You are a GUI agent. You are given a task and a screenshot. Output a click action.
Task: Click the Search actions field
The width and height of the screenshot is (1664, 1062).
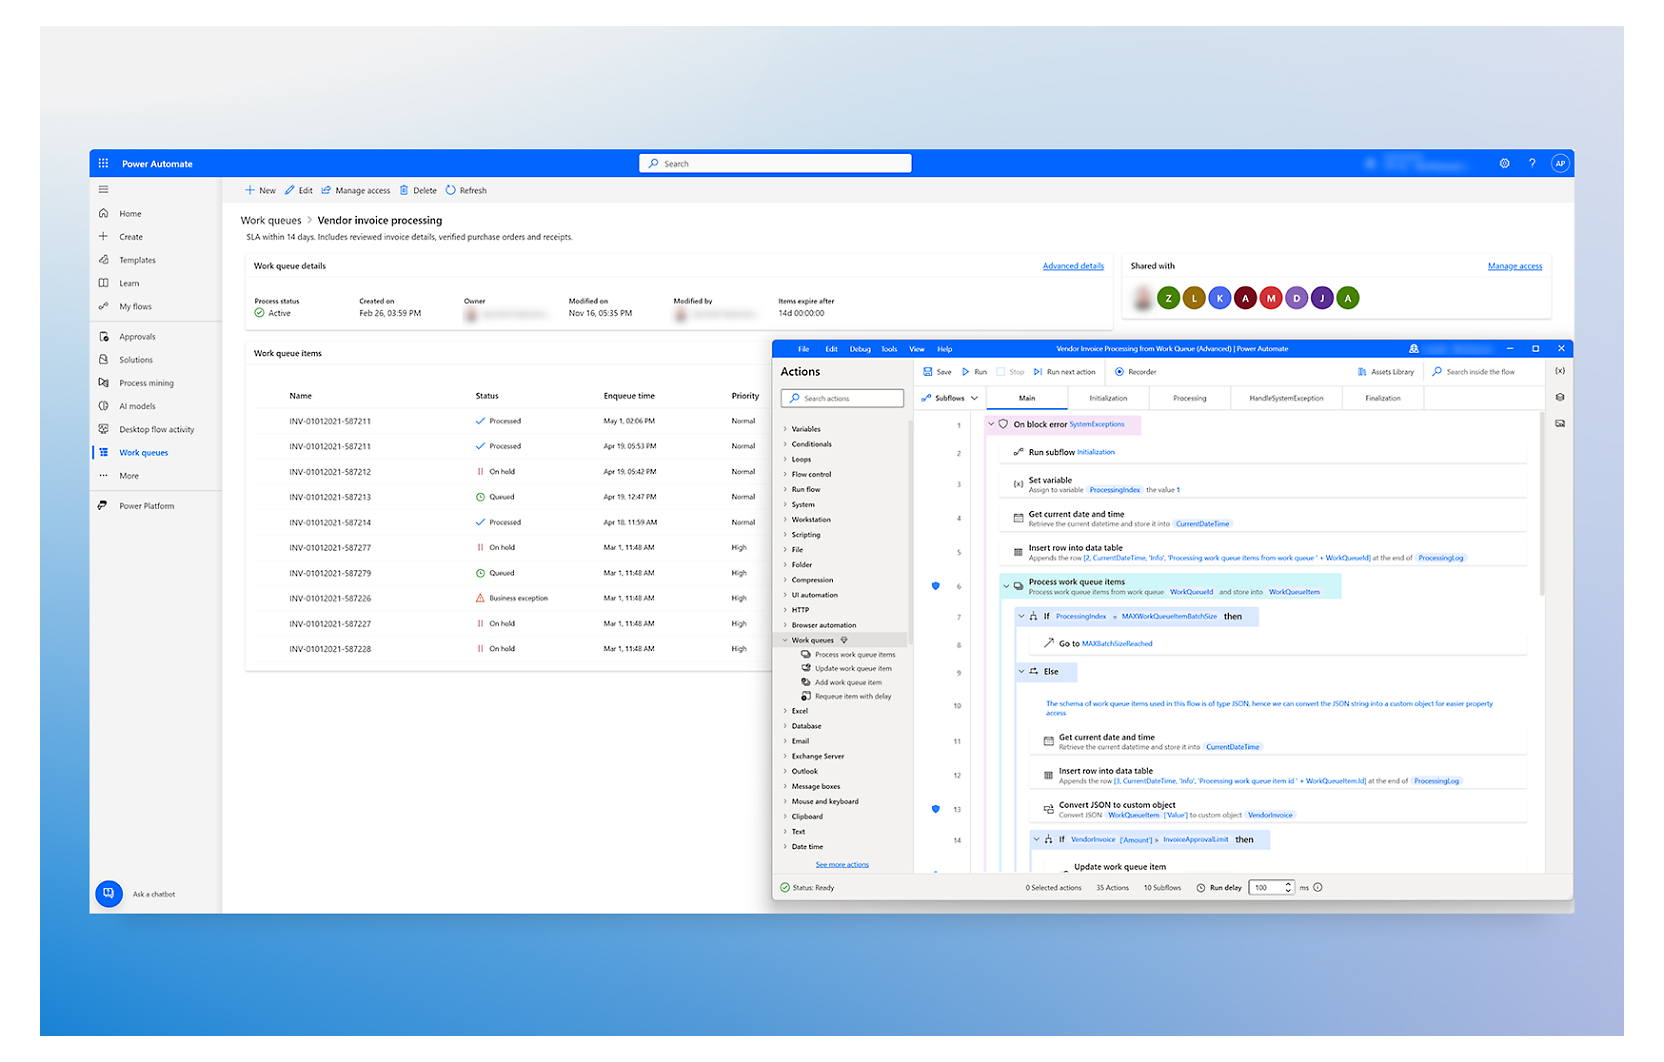coord(842,398)
